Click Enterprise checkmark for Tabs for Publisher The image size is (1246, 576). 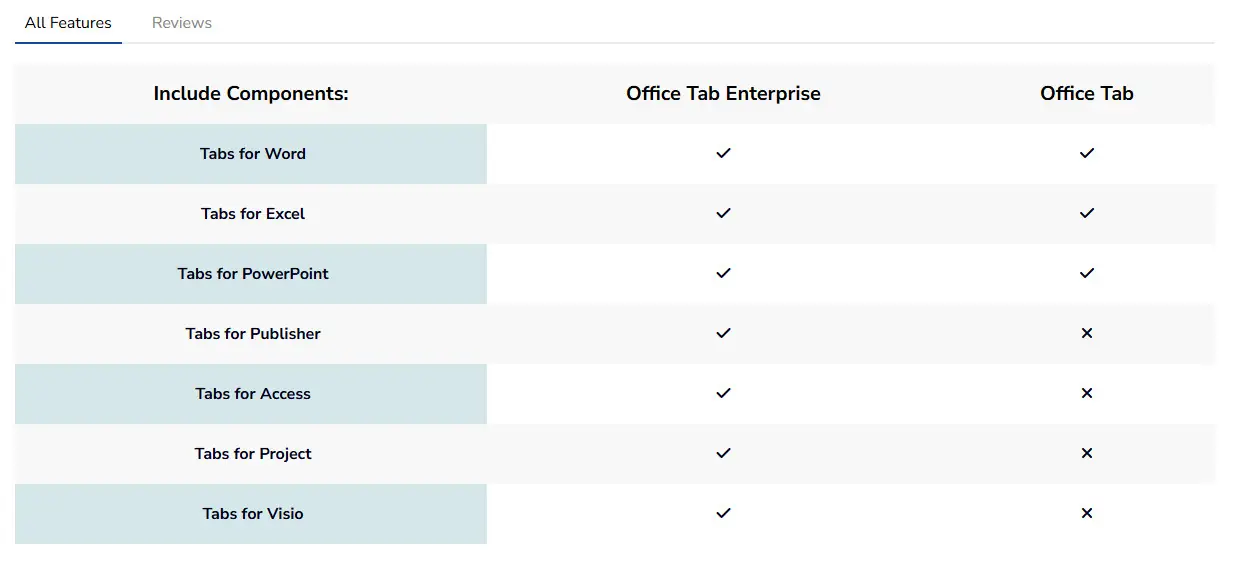[x=724, y=334]
